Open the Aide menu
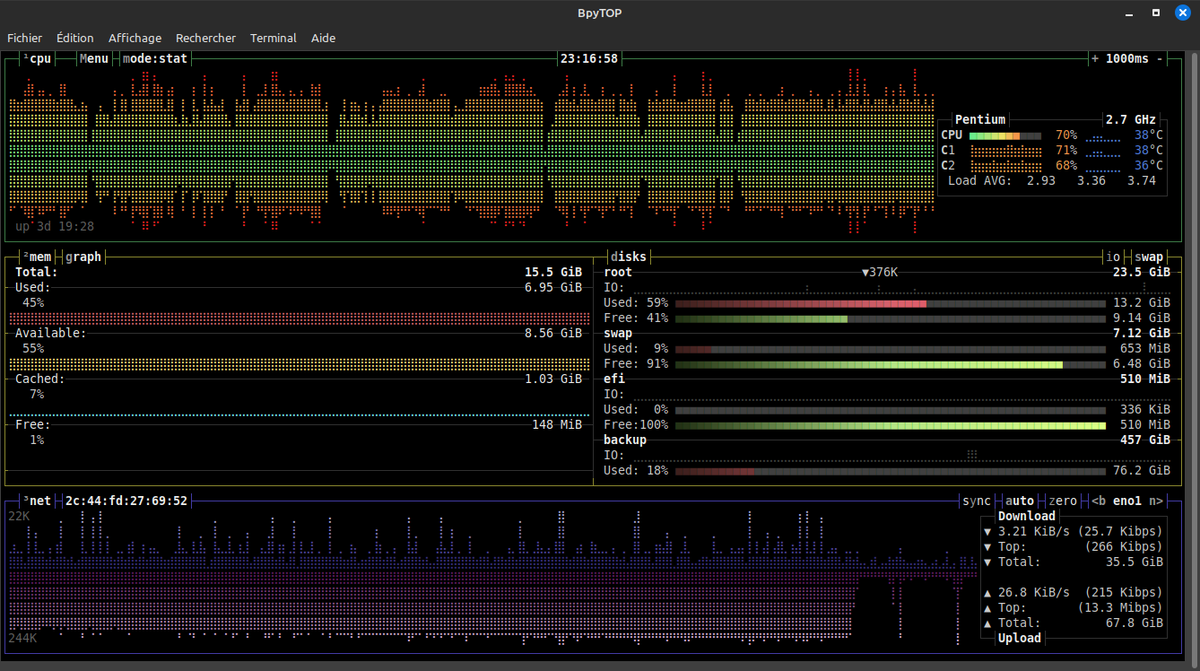The image size is (1200, 671). click(x=323, y=38)
